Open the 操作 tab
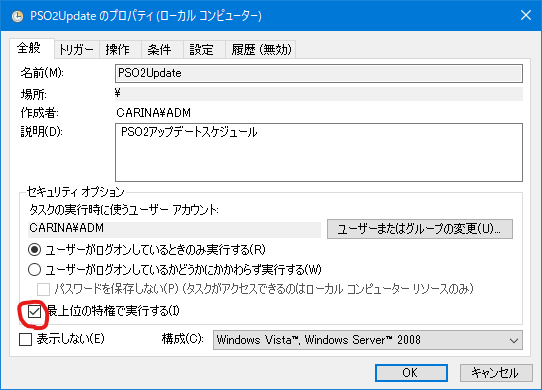542x390 pixels. (x=120, y=49)
